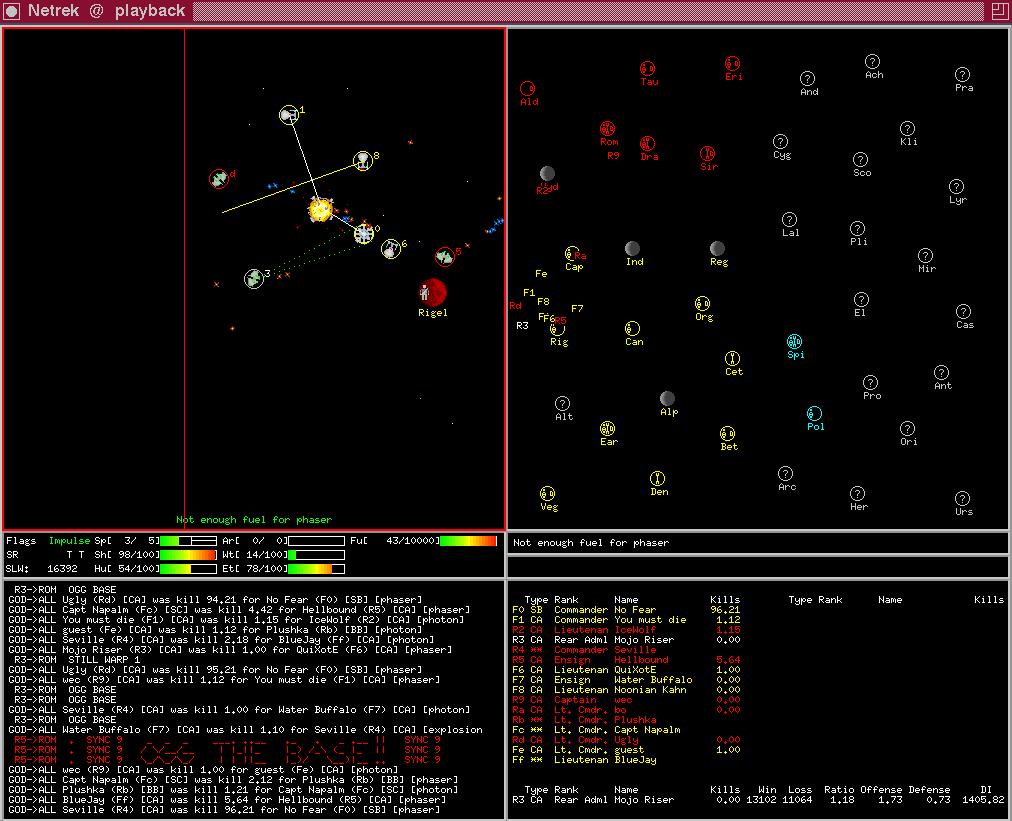Click cyan planet Spi on galactic map
The height and width of the screenshot is (821, 1012).
[794, 341]
